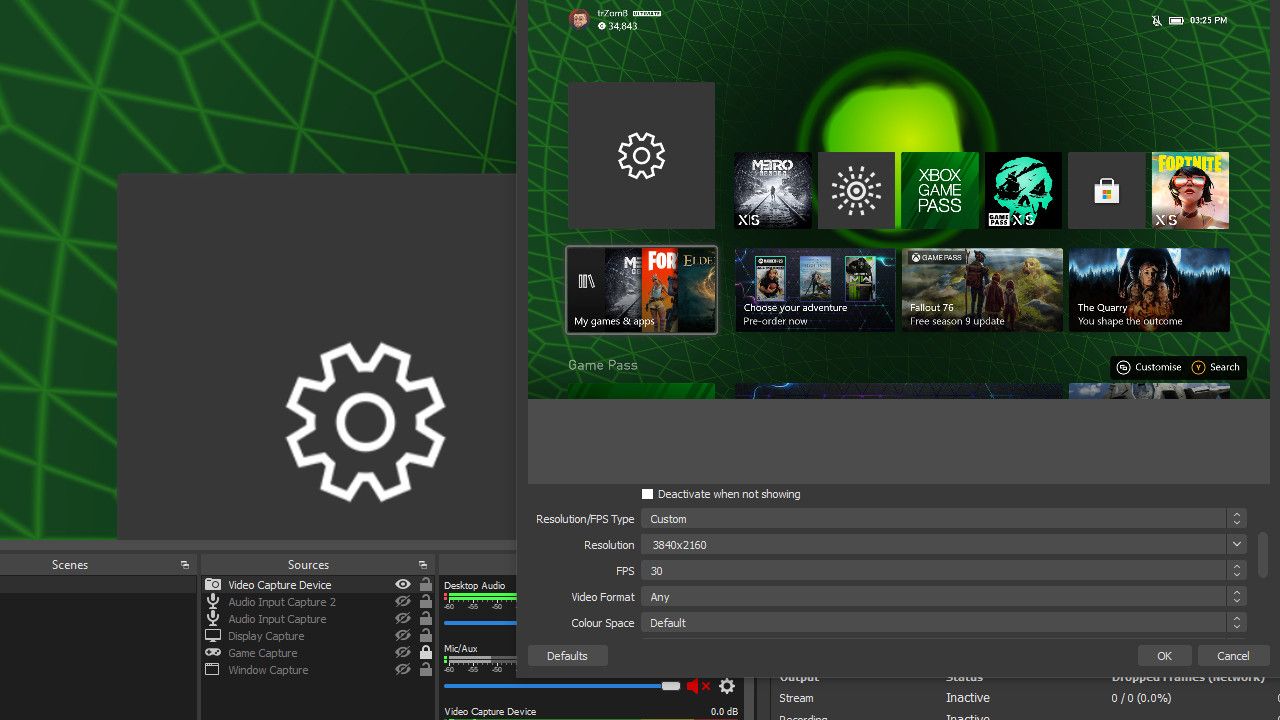Open FPS dropdown showing 30

943,571
